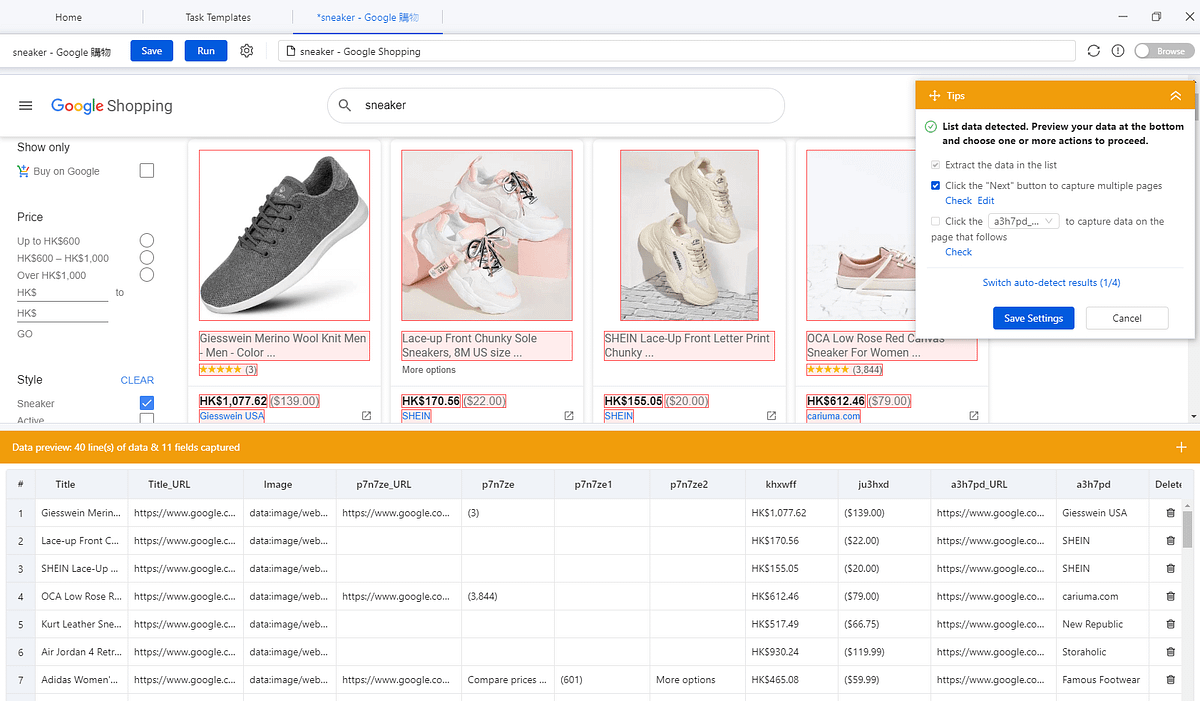Delete row 1 Giesswein USA

[1170, 513]
